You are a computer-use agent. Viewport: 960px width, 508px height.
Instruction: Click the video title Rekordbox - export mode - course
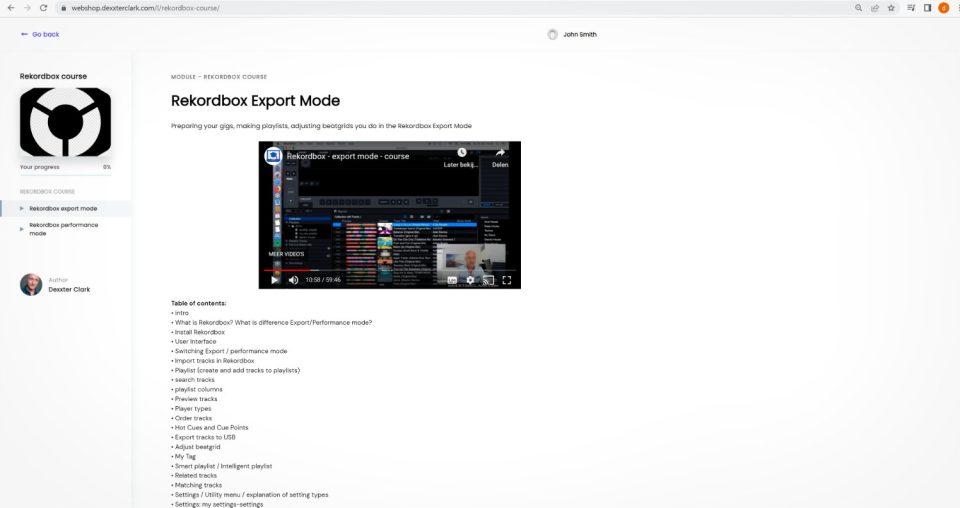[x=348, y=156]
